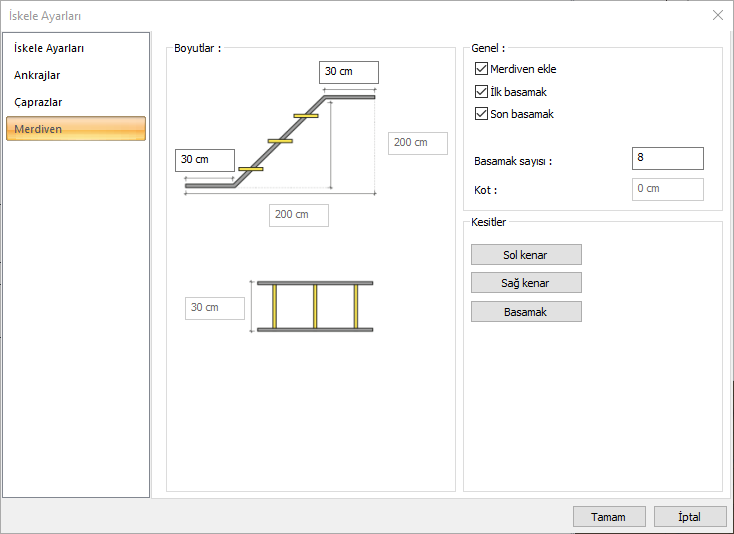Close the İskele Ayarları dialog
Image resolution: width=734 pixels, height=534 pixels.
coord(718,15)
